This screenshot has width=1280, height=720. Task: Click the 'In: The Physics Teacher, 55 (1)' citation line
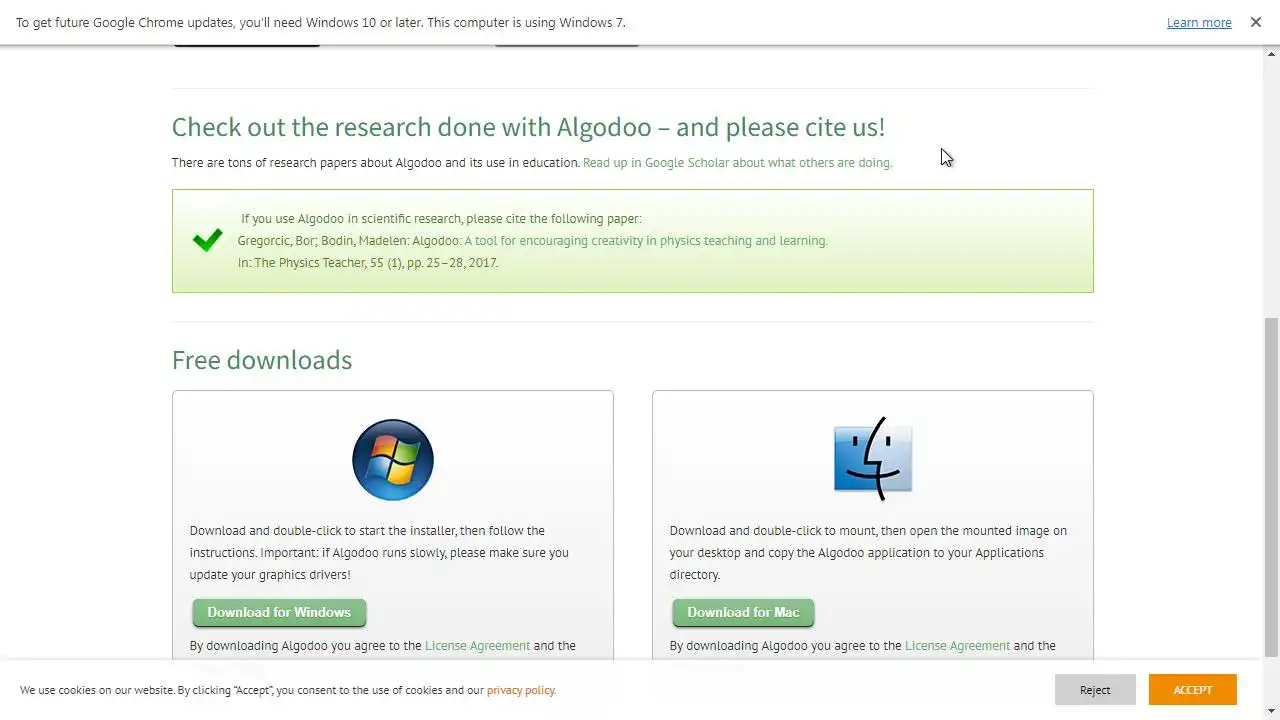click(x=368, y=263)
